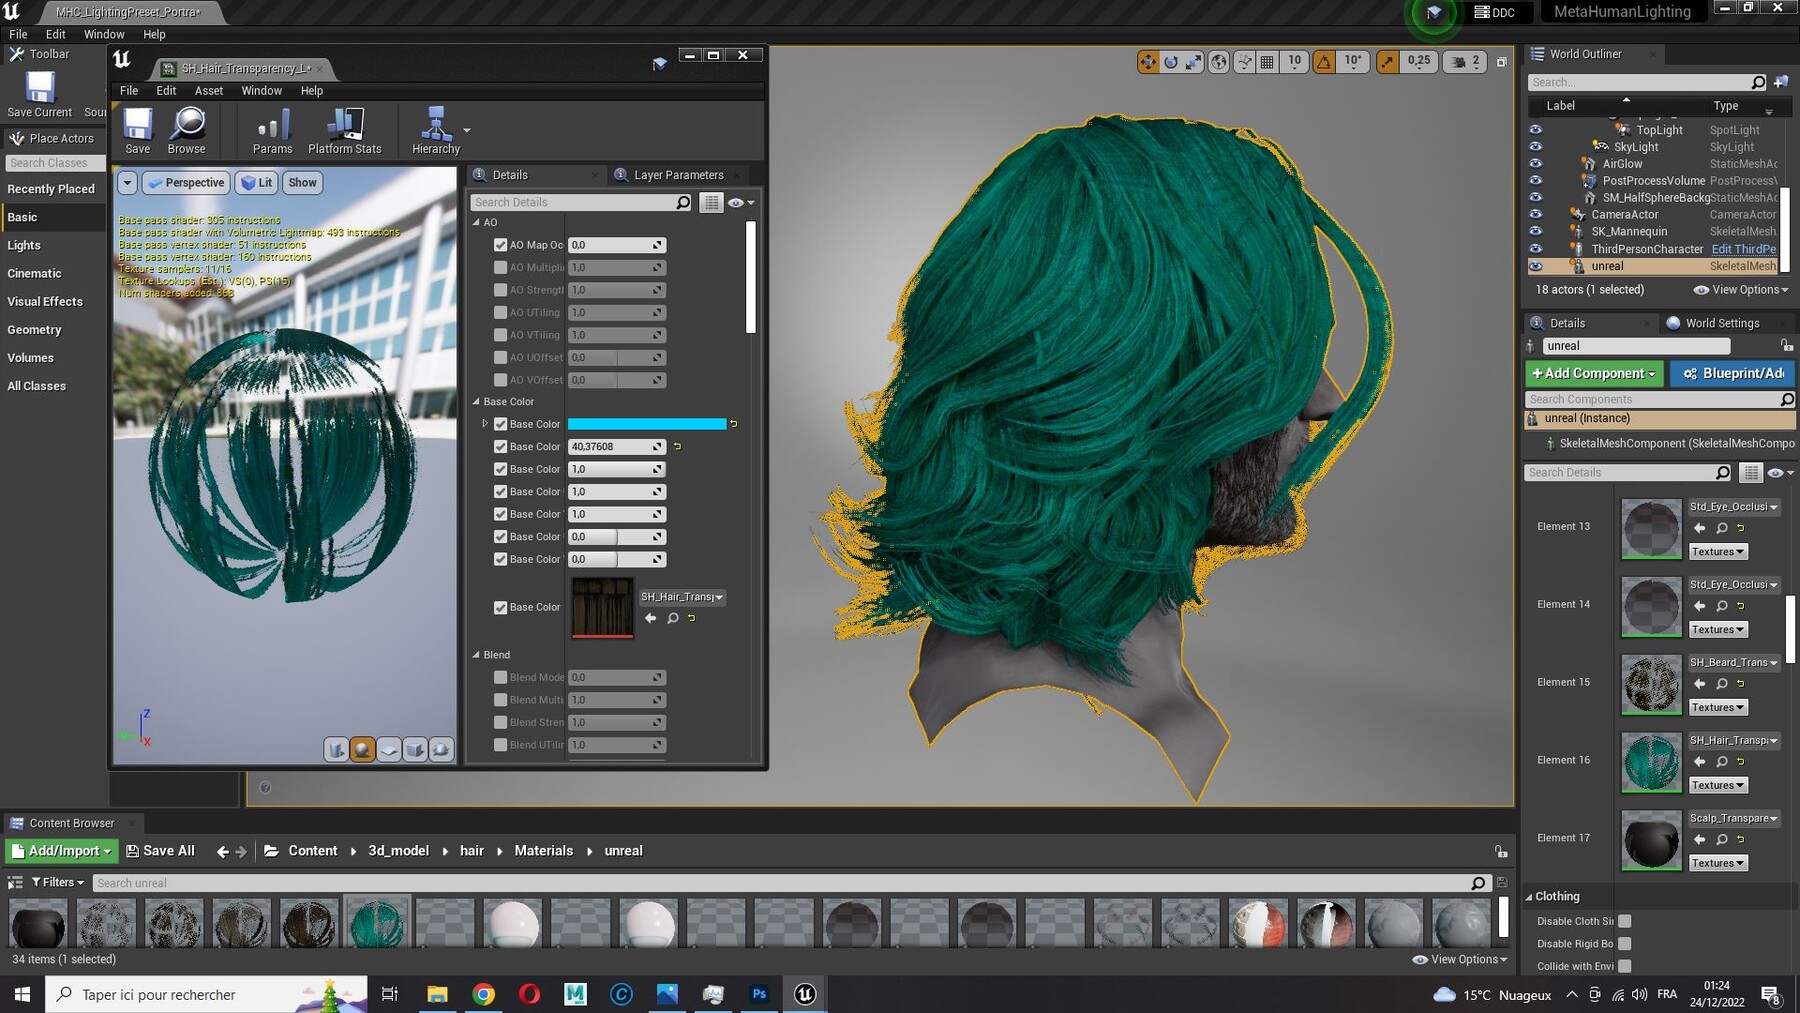The height and width of the screenshot is (1013, 1800).
Task: Uncheck Base Color texture parameter checkbox
Action: [x=501, y=607]
